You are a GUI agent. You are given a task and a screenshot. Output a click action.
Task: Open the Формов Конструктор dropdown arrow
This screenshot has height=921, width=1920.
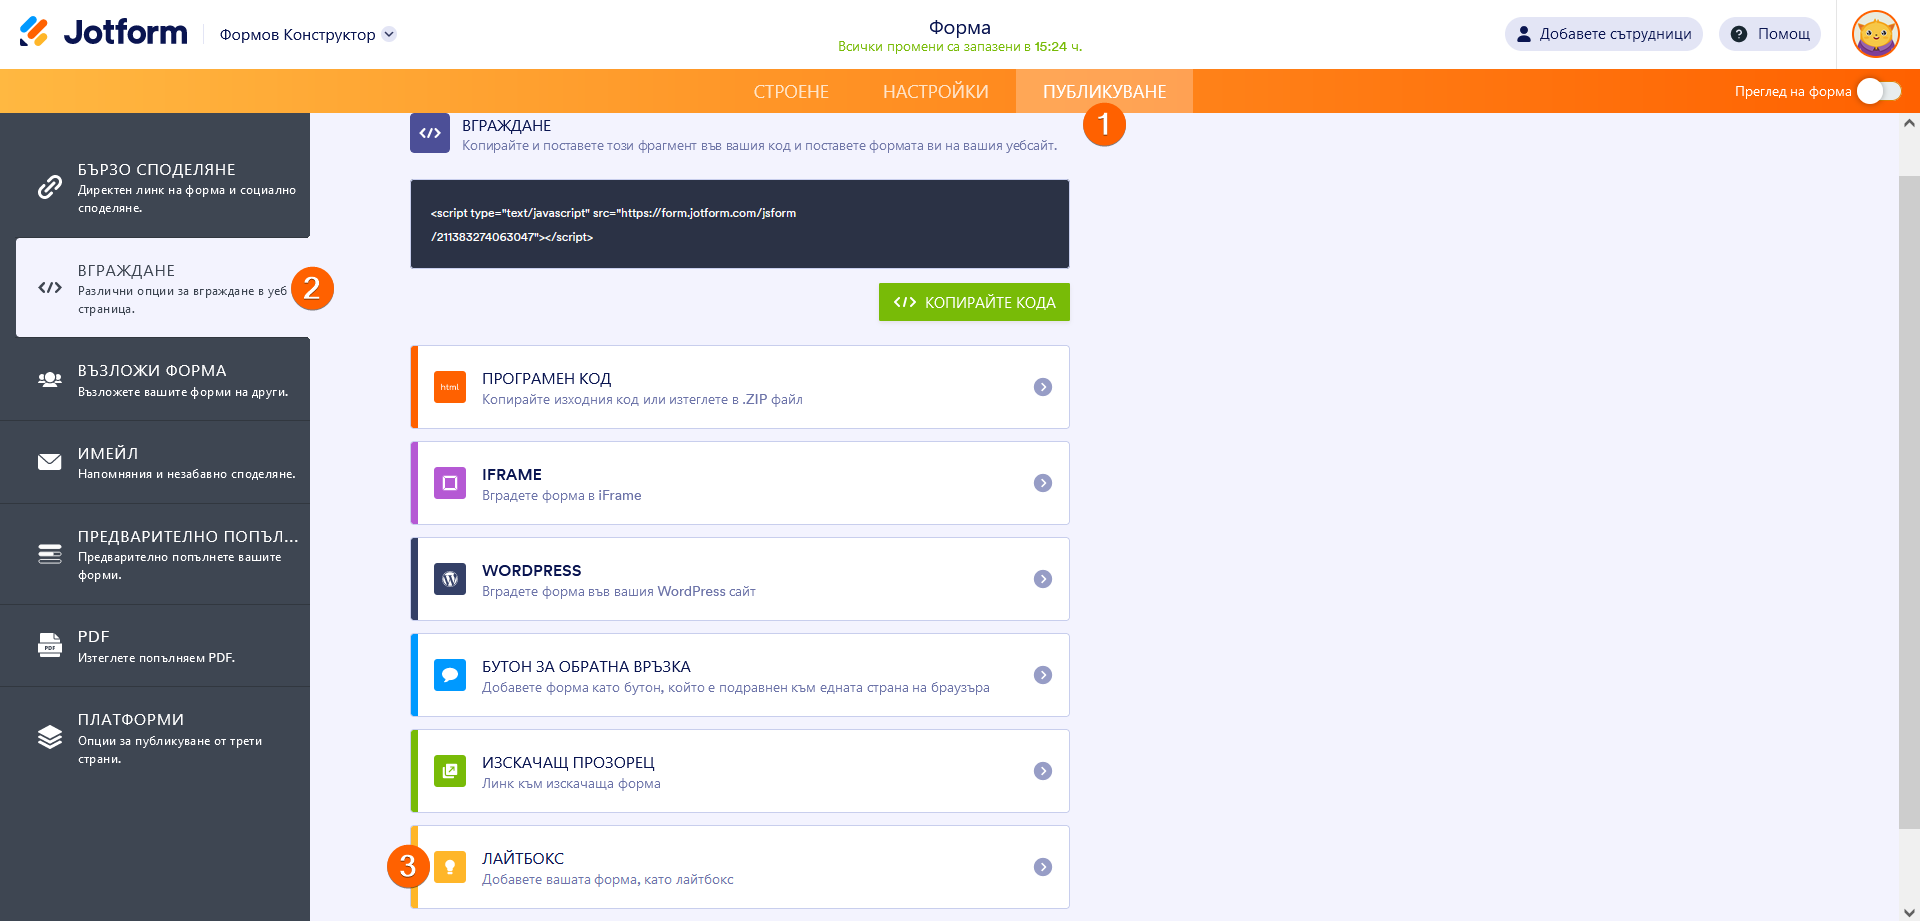pyautogui.click(x=389, y=34)
